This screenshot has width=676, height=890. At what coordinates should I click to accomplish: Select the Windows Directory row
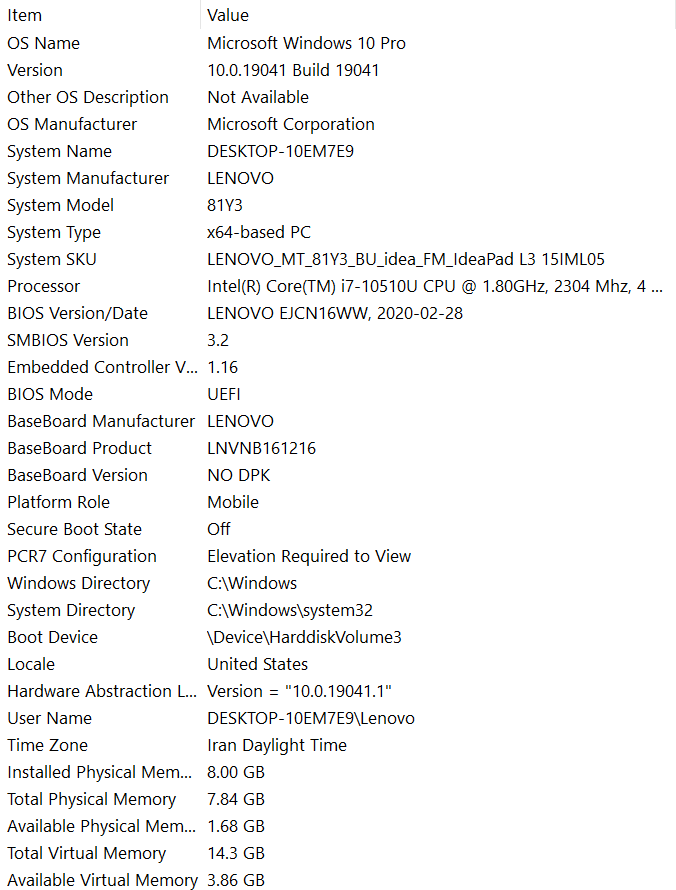point(338,583)
